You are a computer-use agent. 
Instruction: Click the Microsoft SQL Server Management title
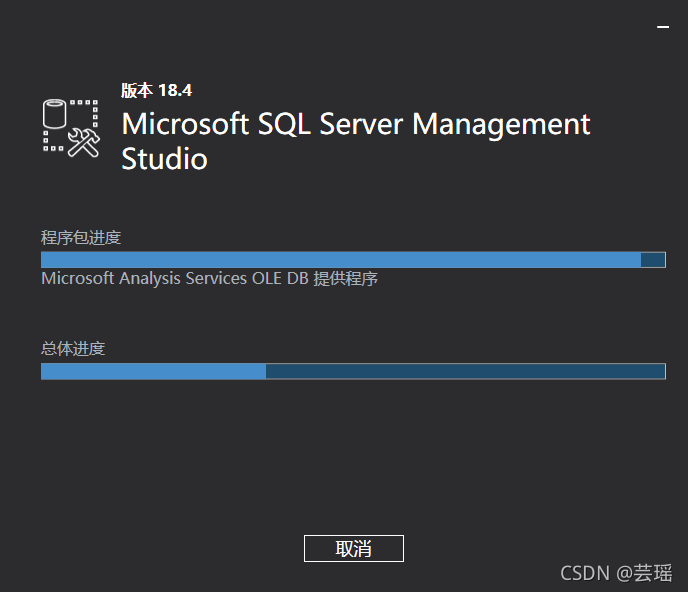click(355, 124)
